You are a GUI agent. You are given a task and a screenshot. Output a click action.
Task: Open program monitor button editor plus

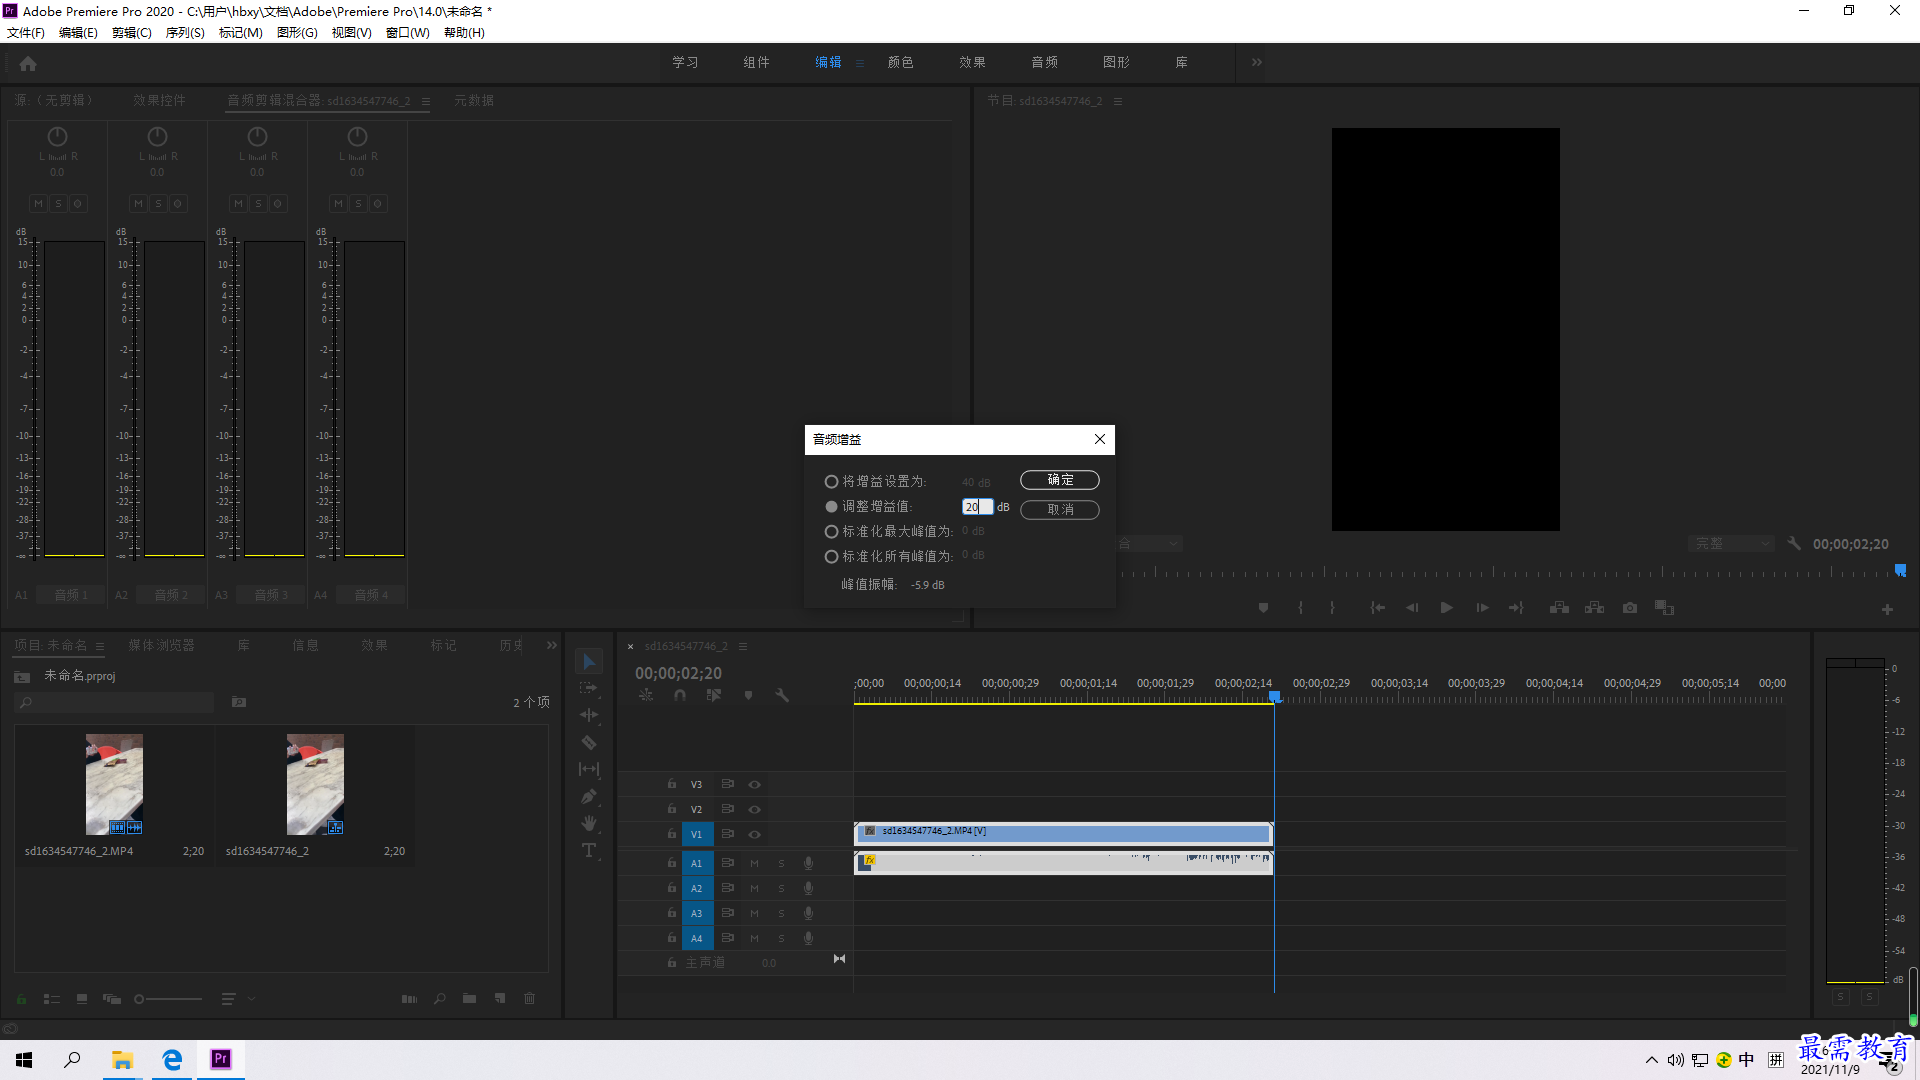click(1887, 609)
